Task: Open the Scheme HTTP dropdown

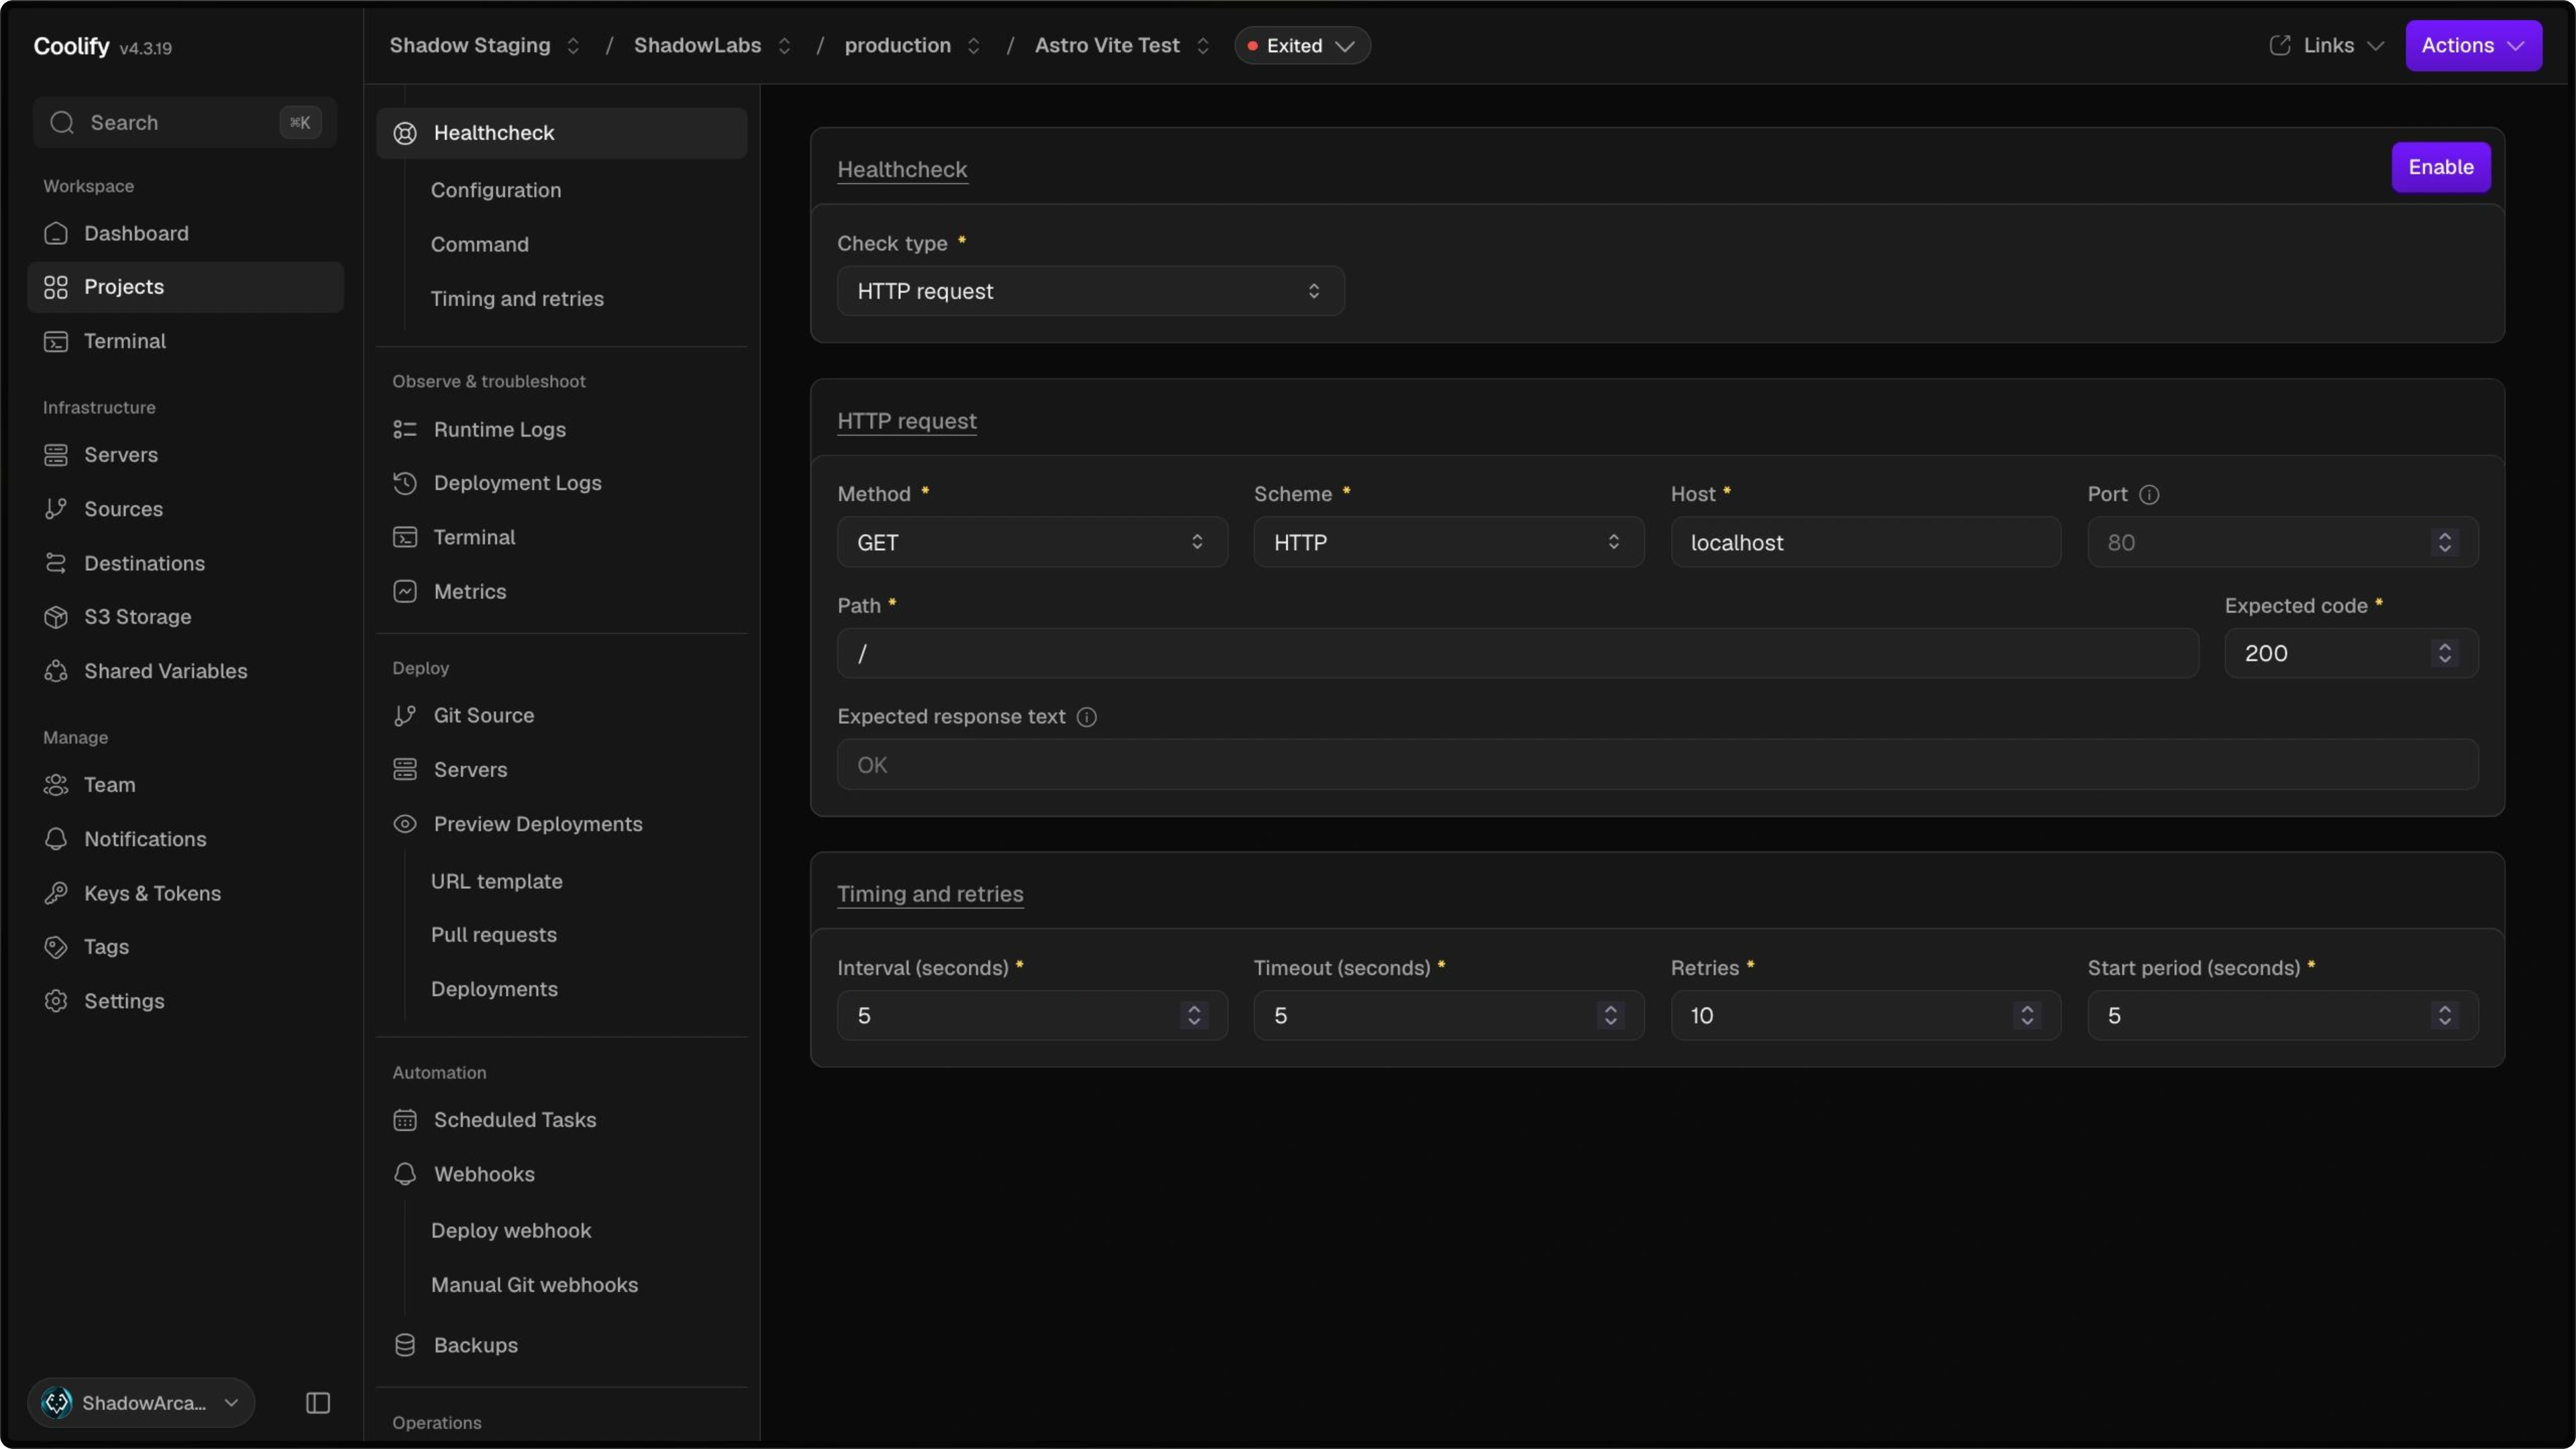Action: tap(1449, 542)
